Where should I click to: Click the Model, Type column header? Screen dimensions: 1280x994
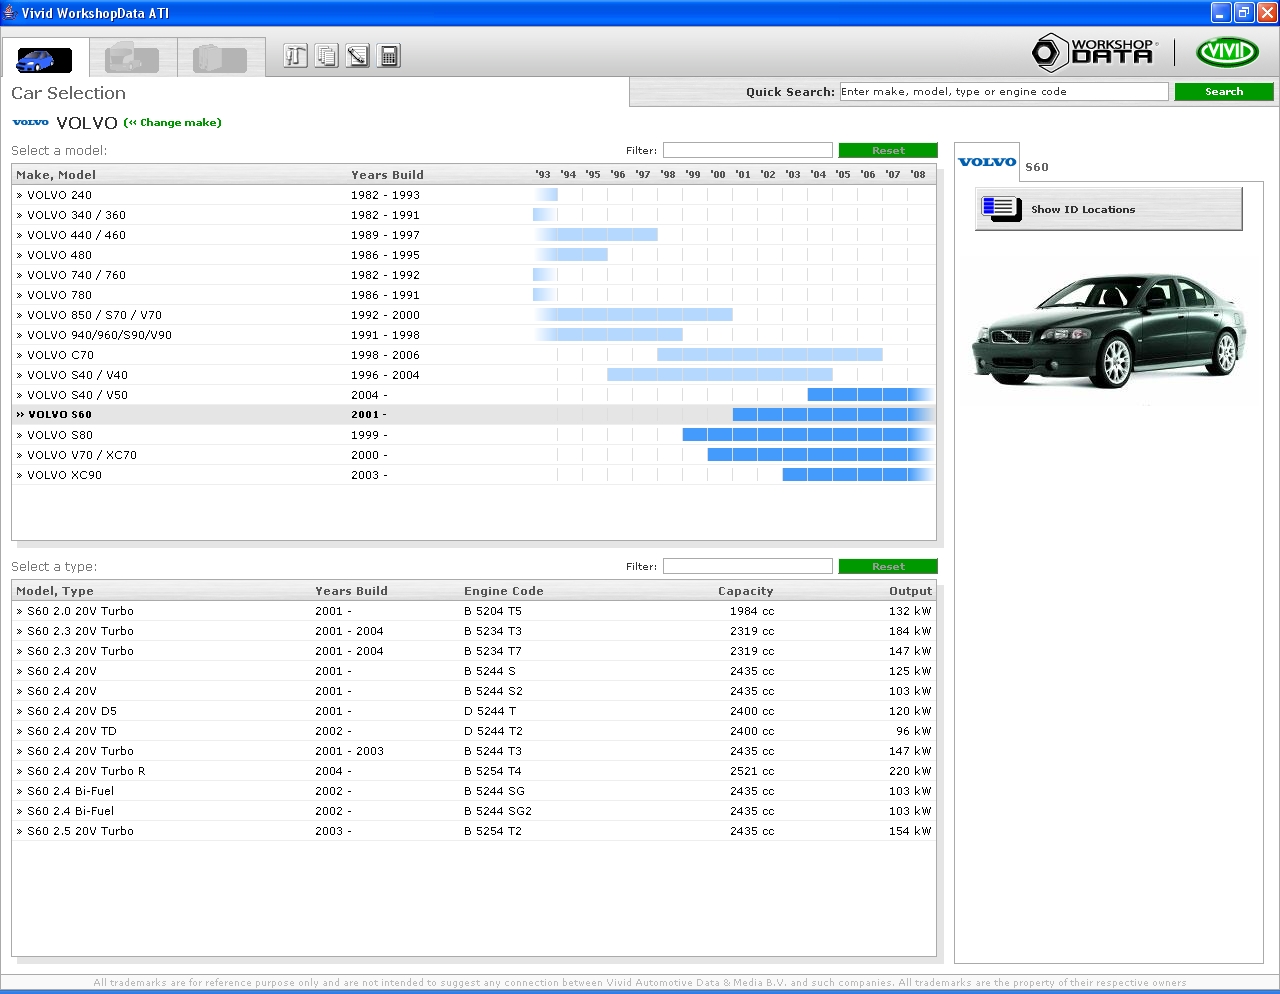(55, 591)
